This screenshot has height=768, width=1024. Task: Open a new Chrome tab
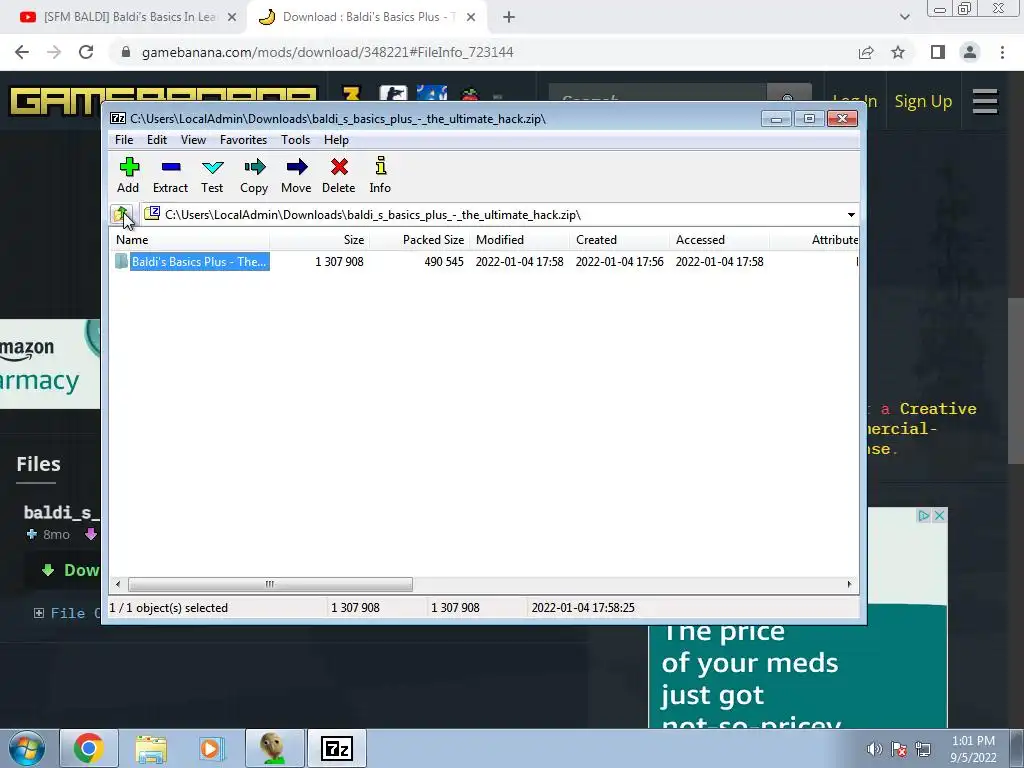[x=509, y=17]
